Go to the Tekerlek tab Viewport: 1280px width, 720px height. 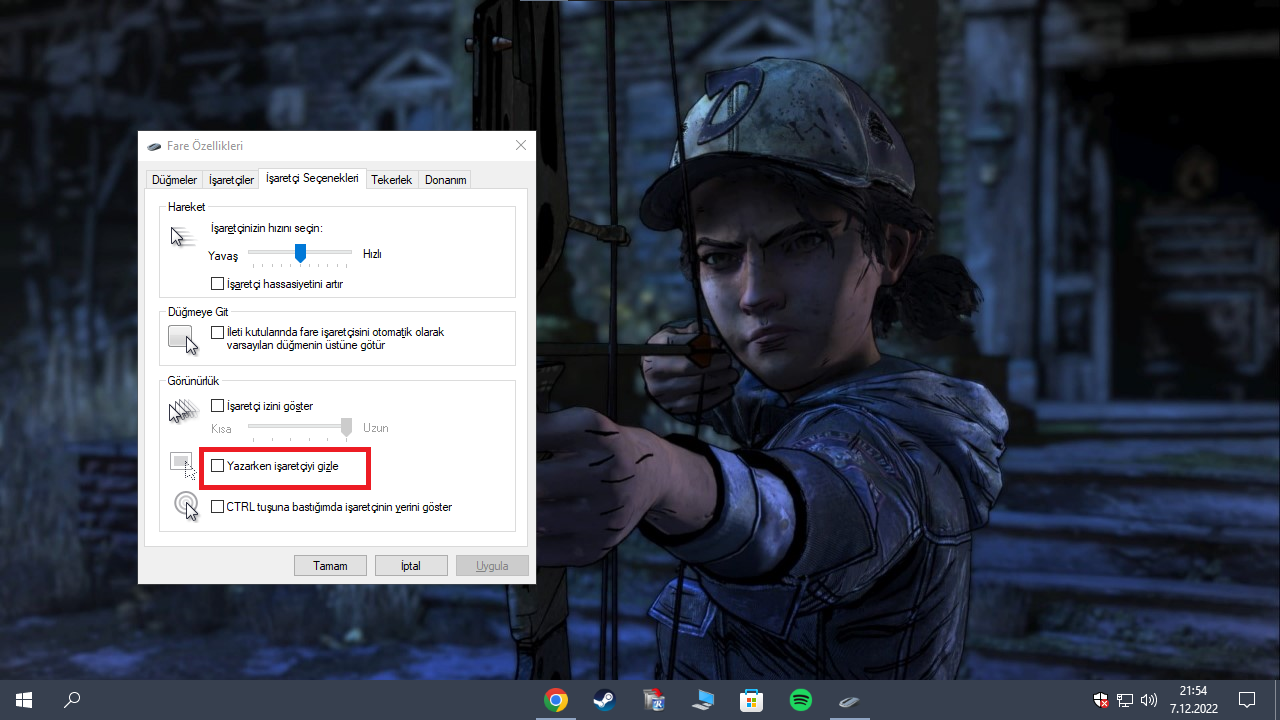click(392, 180)
